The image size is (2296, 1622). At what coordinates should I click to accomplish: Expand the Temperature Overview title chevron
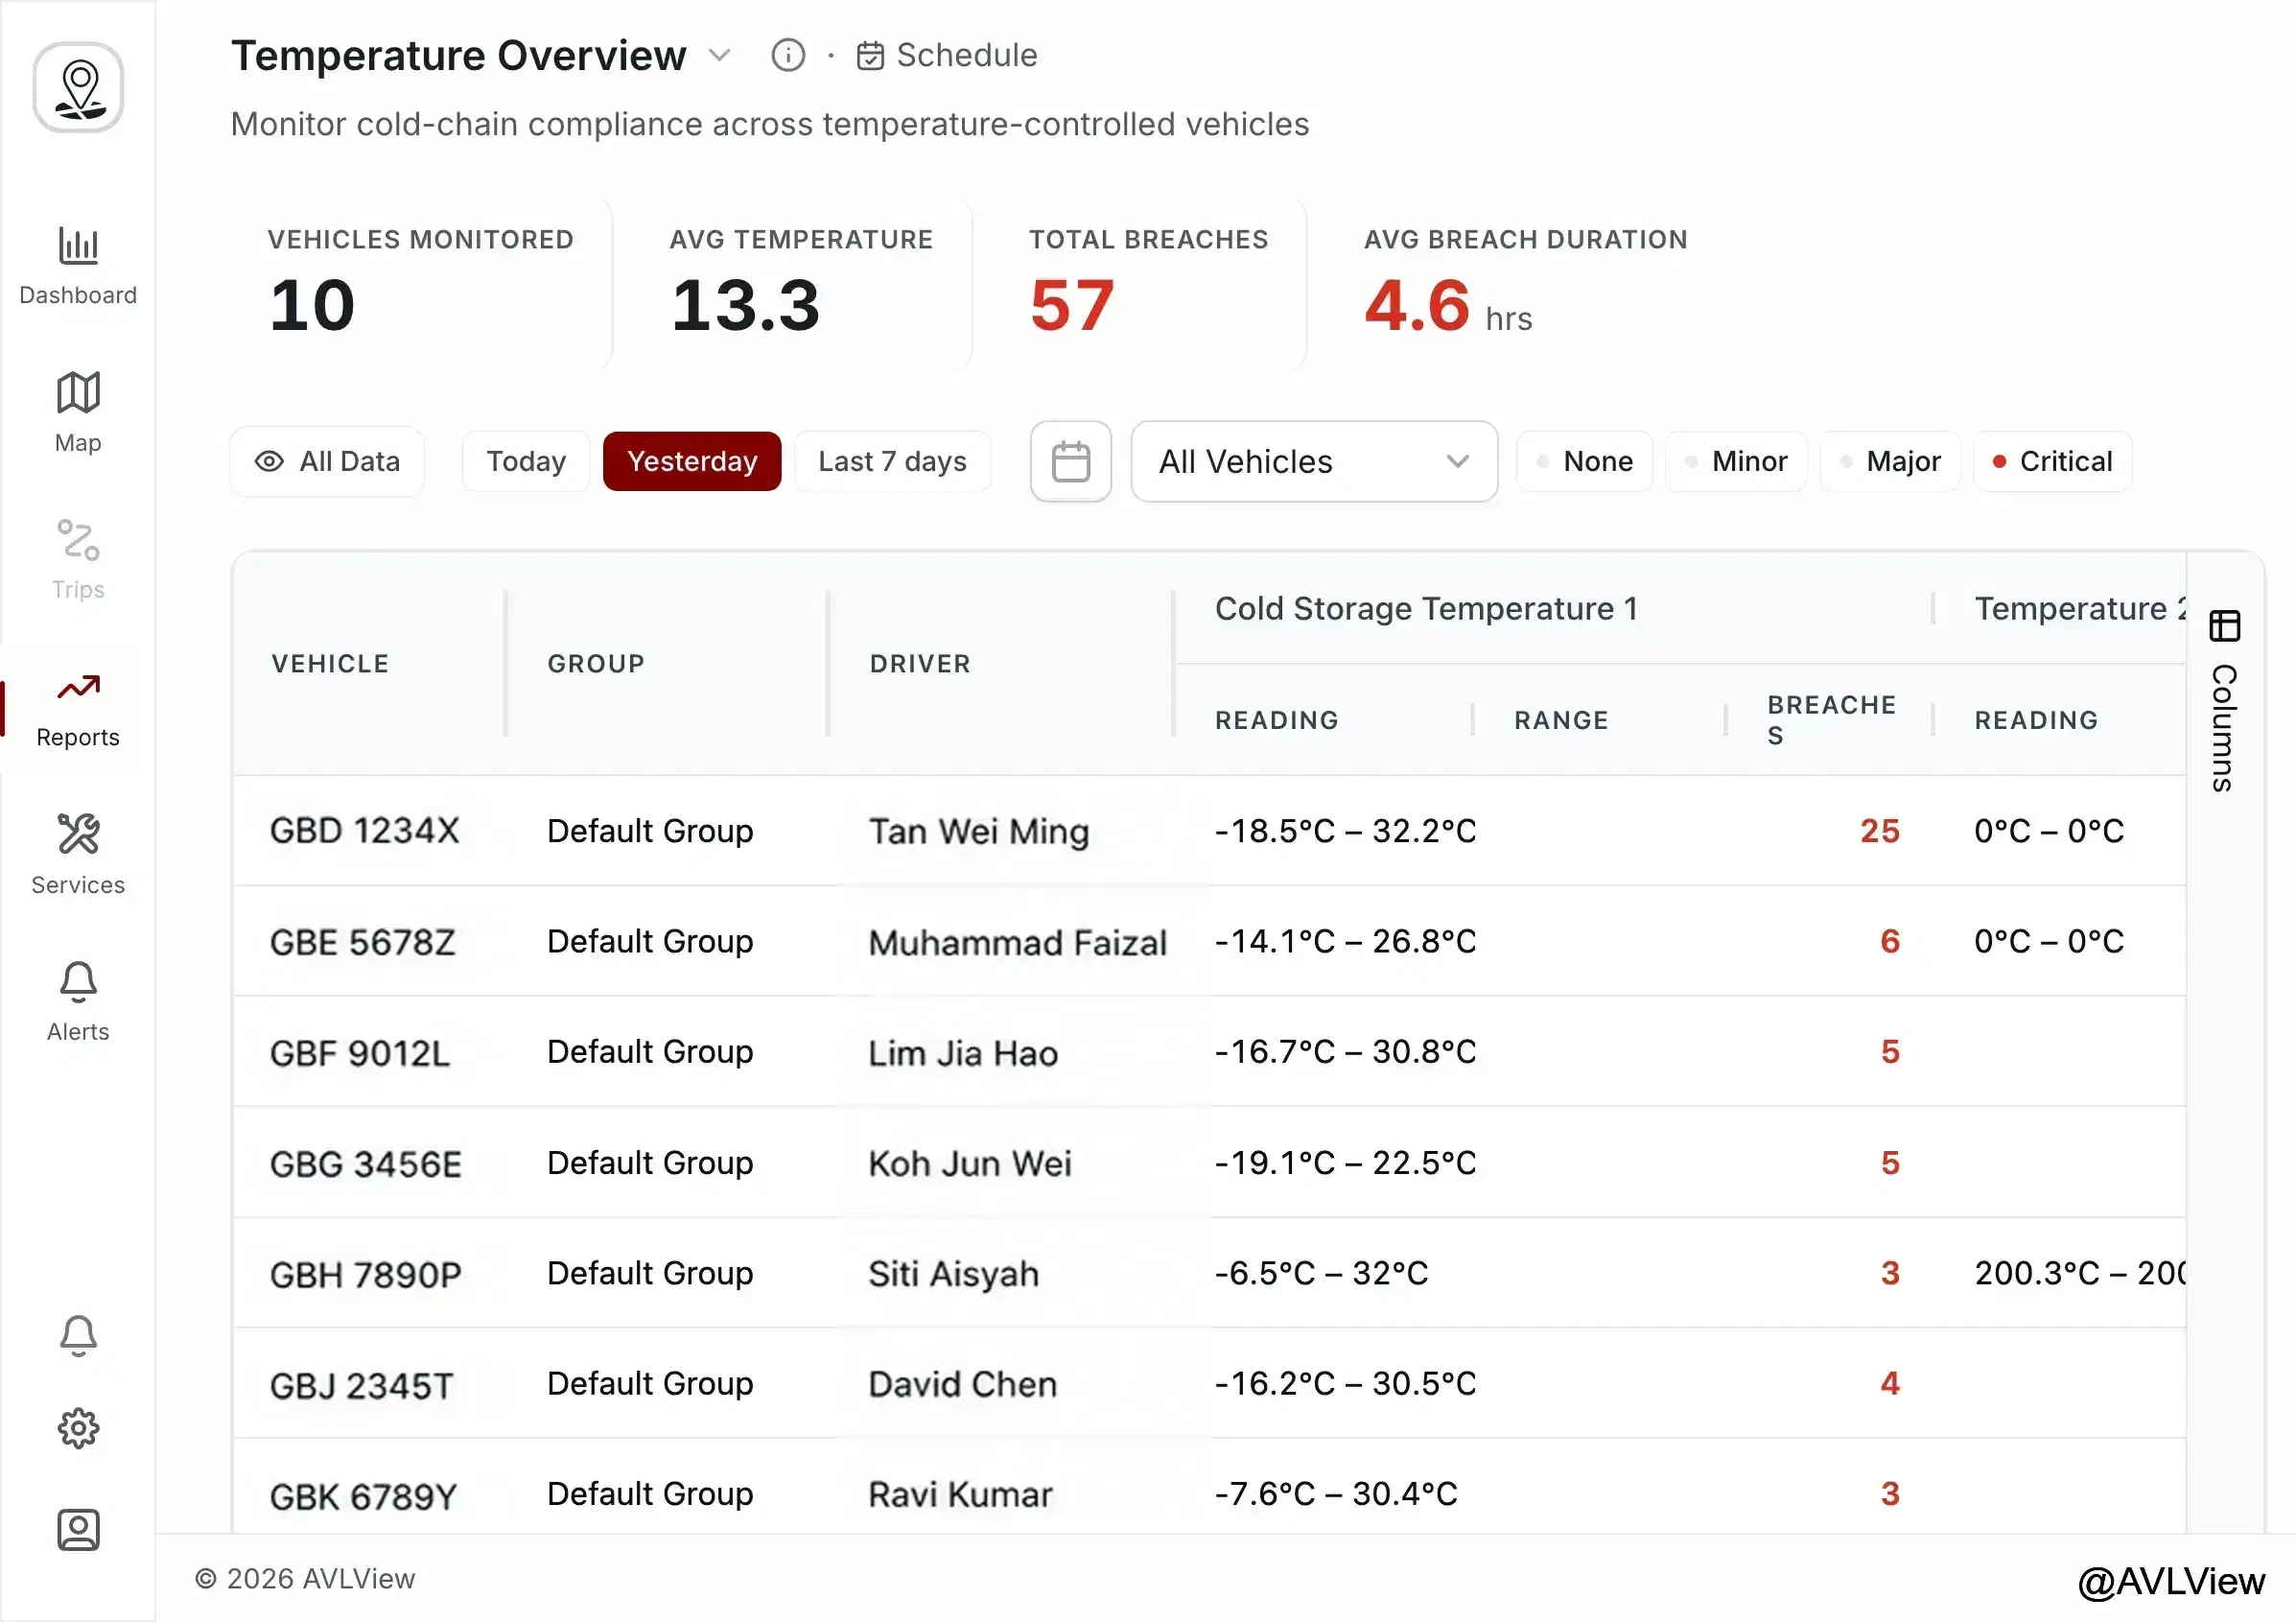[x=720, y=55]
